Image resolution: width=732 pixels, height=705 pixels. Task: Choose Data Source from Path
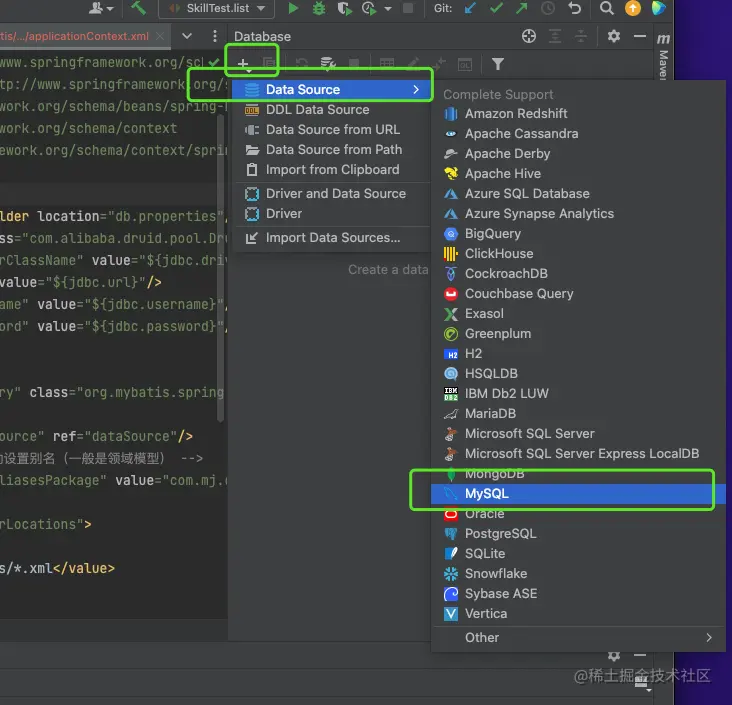(331, 150)
